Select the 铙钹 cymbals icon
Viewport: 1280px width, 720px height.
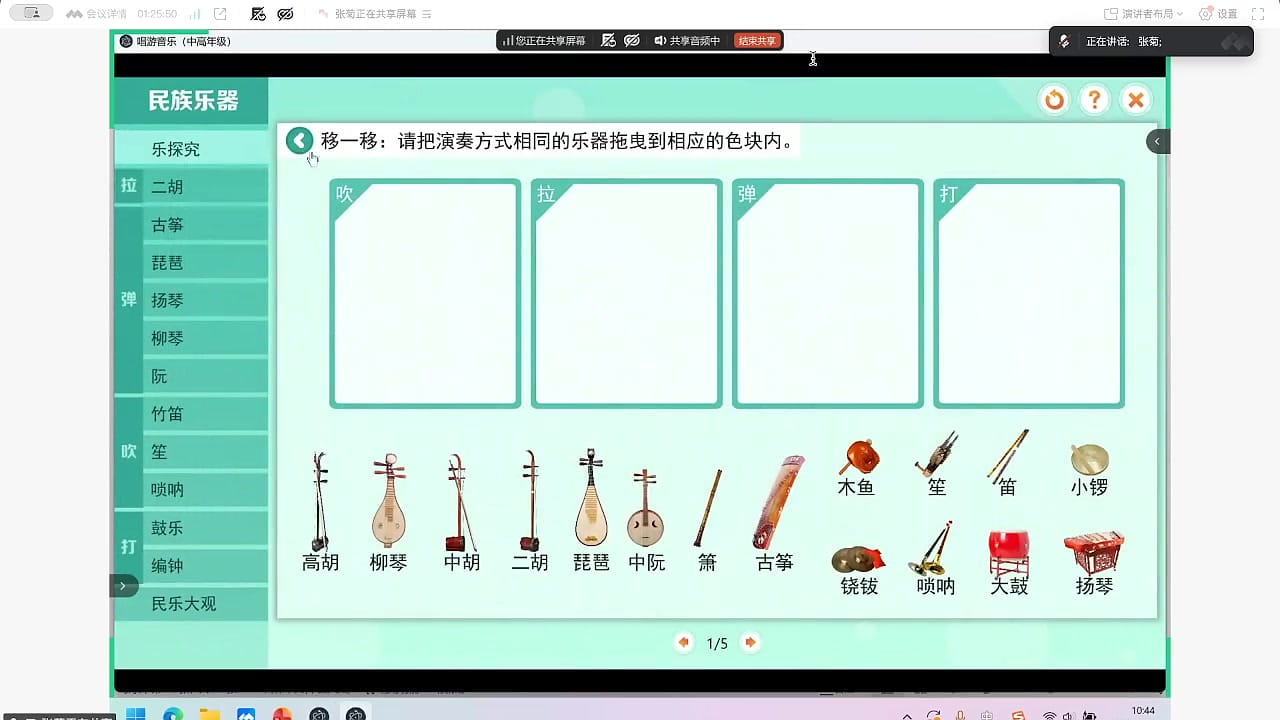tap(858, 559)
